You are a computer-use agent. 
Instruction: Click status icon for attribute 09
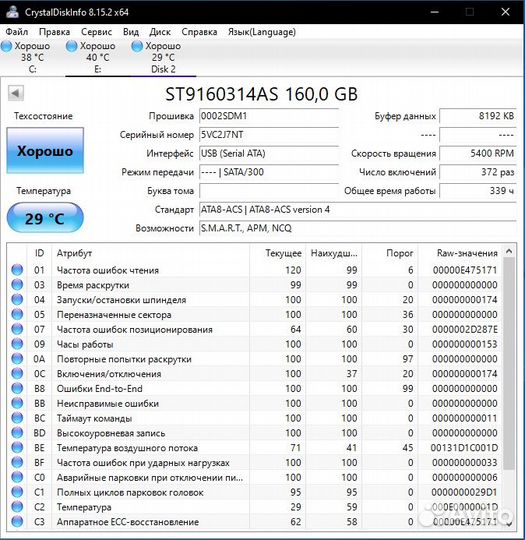[17, 344]
